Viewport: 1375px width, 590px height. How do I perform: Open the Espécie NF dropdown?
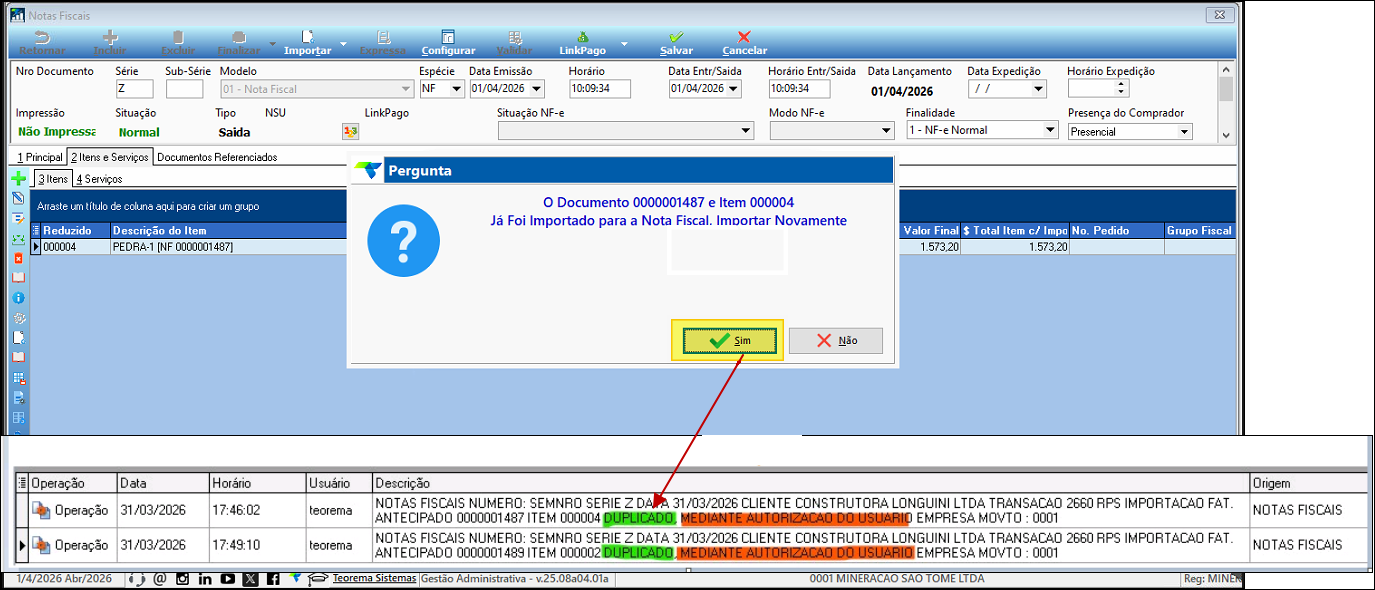457,88
